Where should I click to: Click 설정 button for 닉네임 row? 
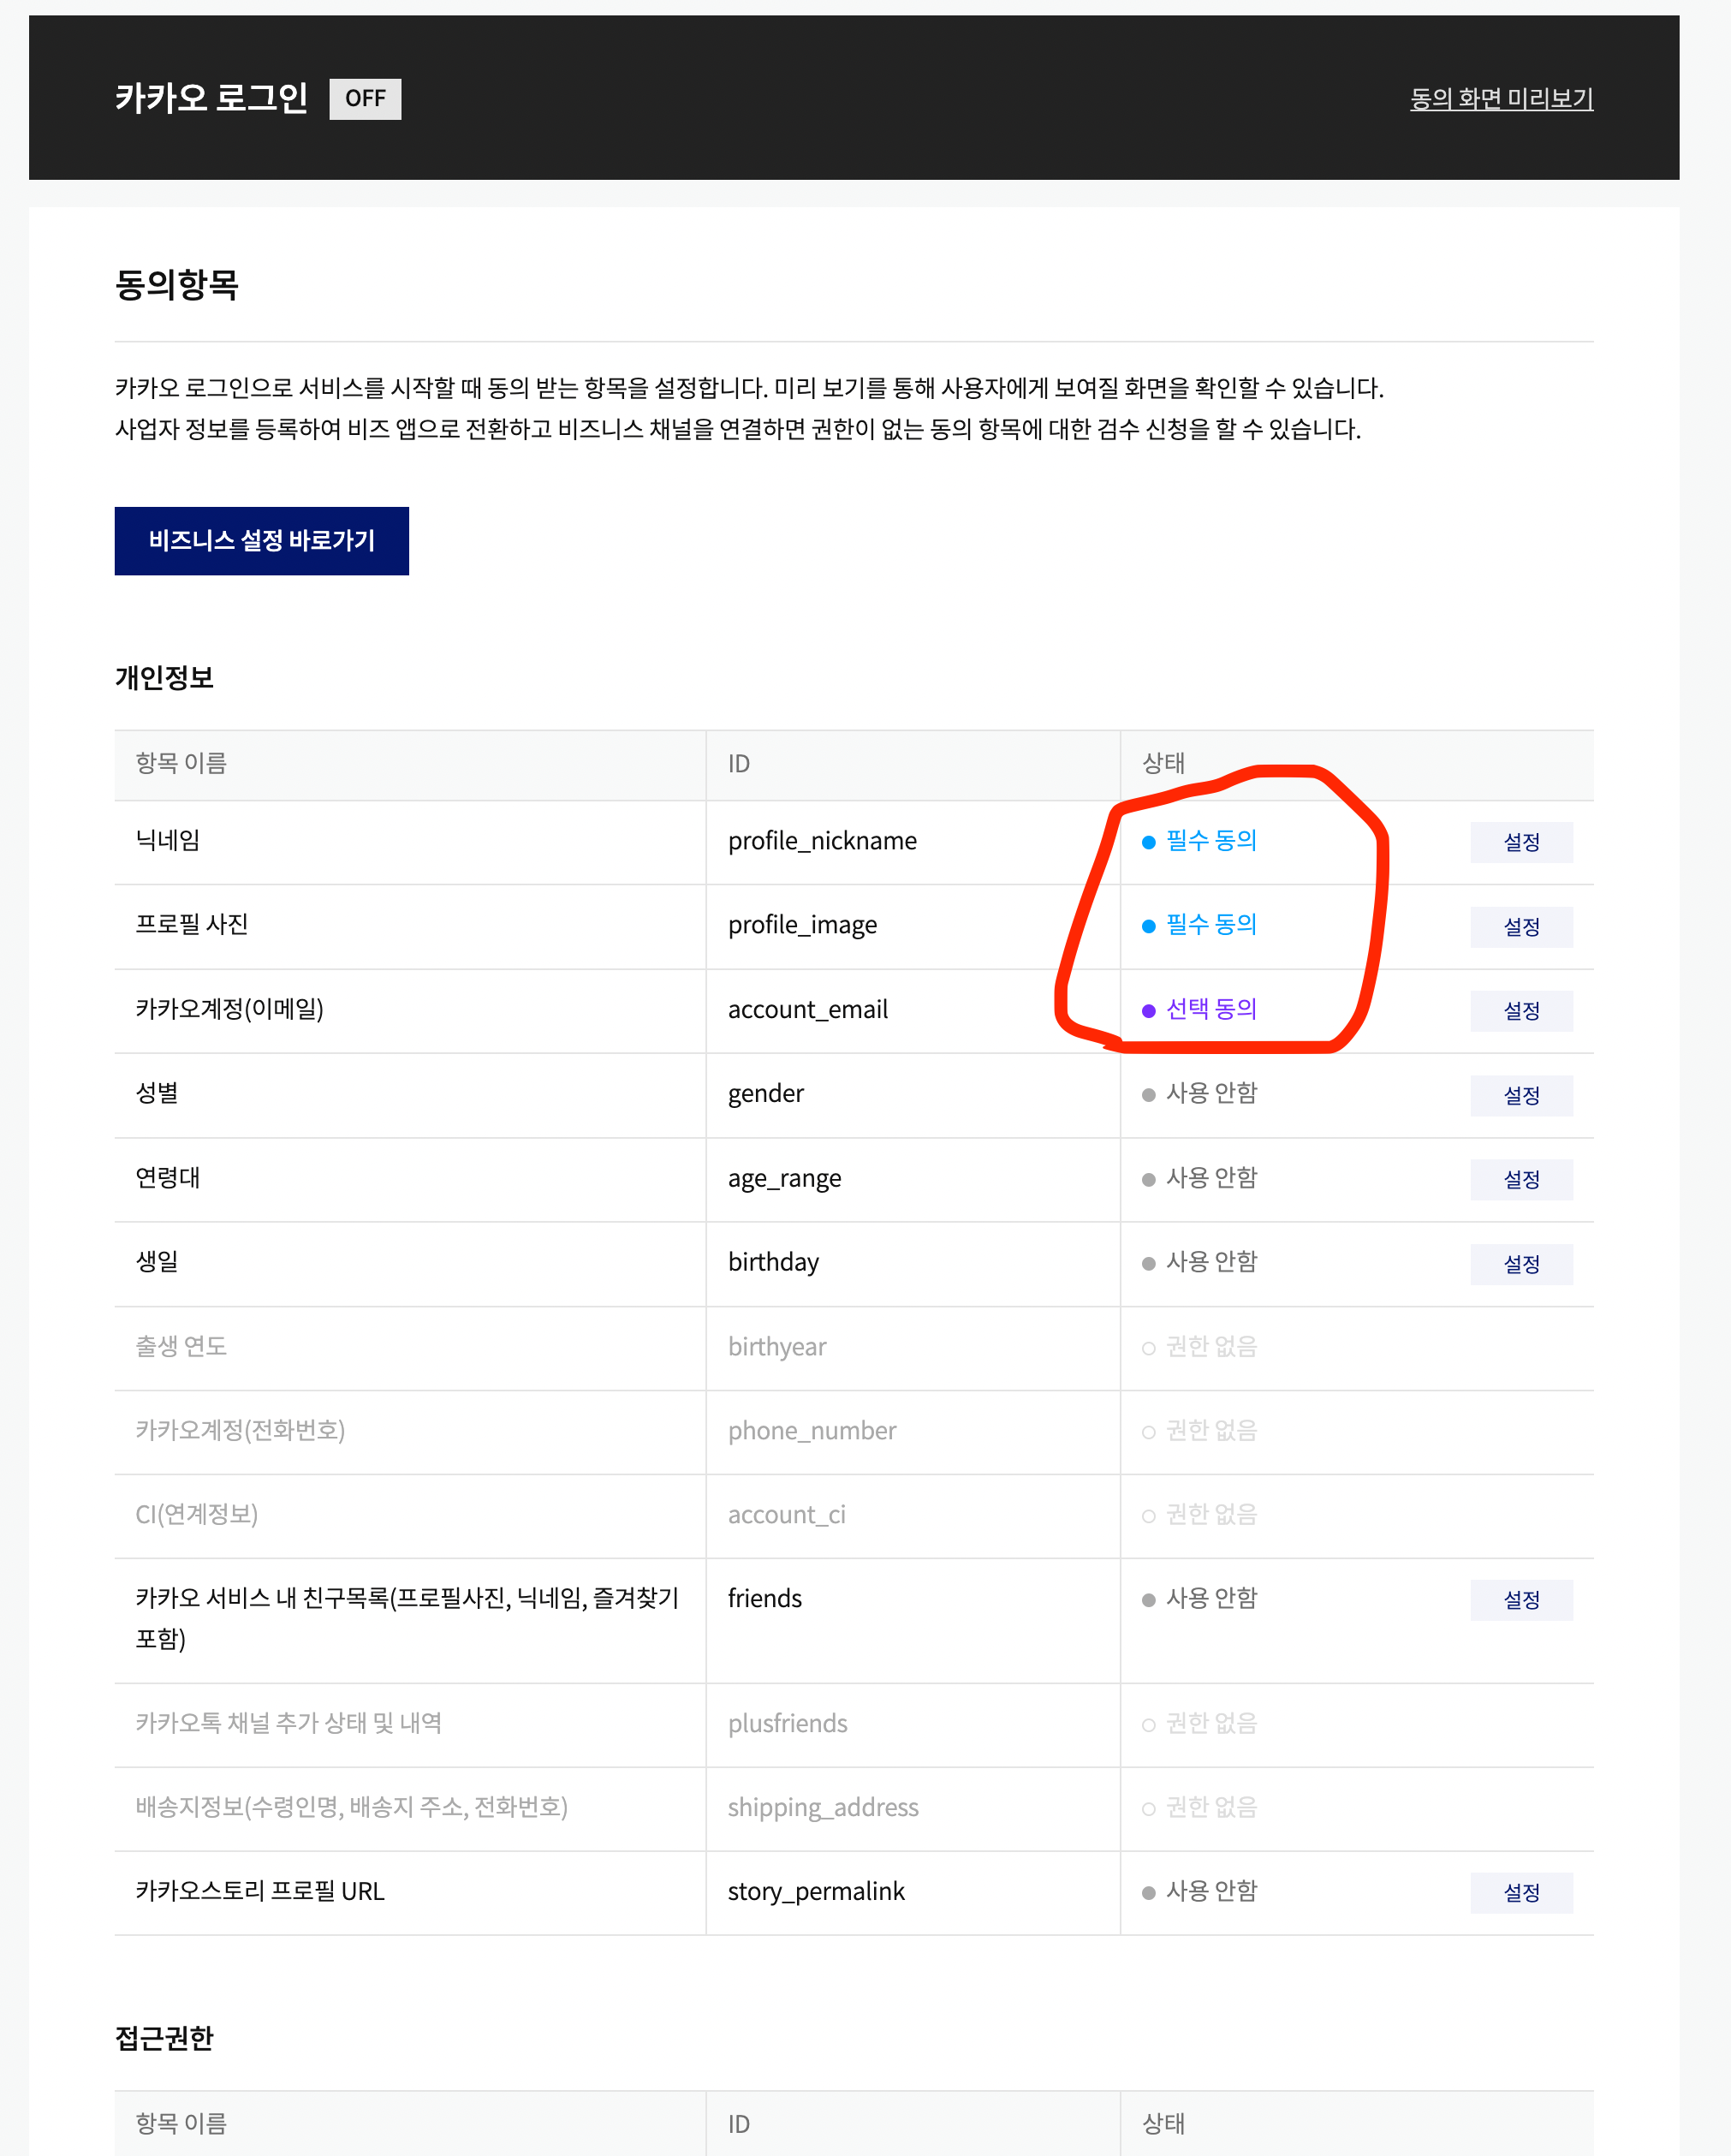(x=1520, y=842)
